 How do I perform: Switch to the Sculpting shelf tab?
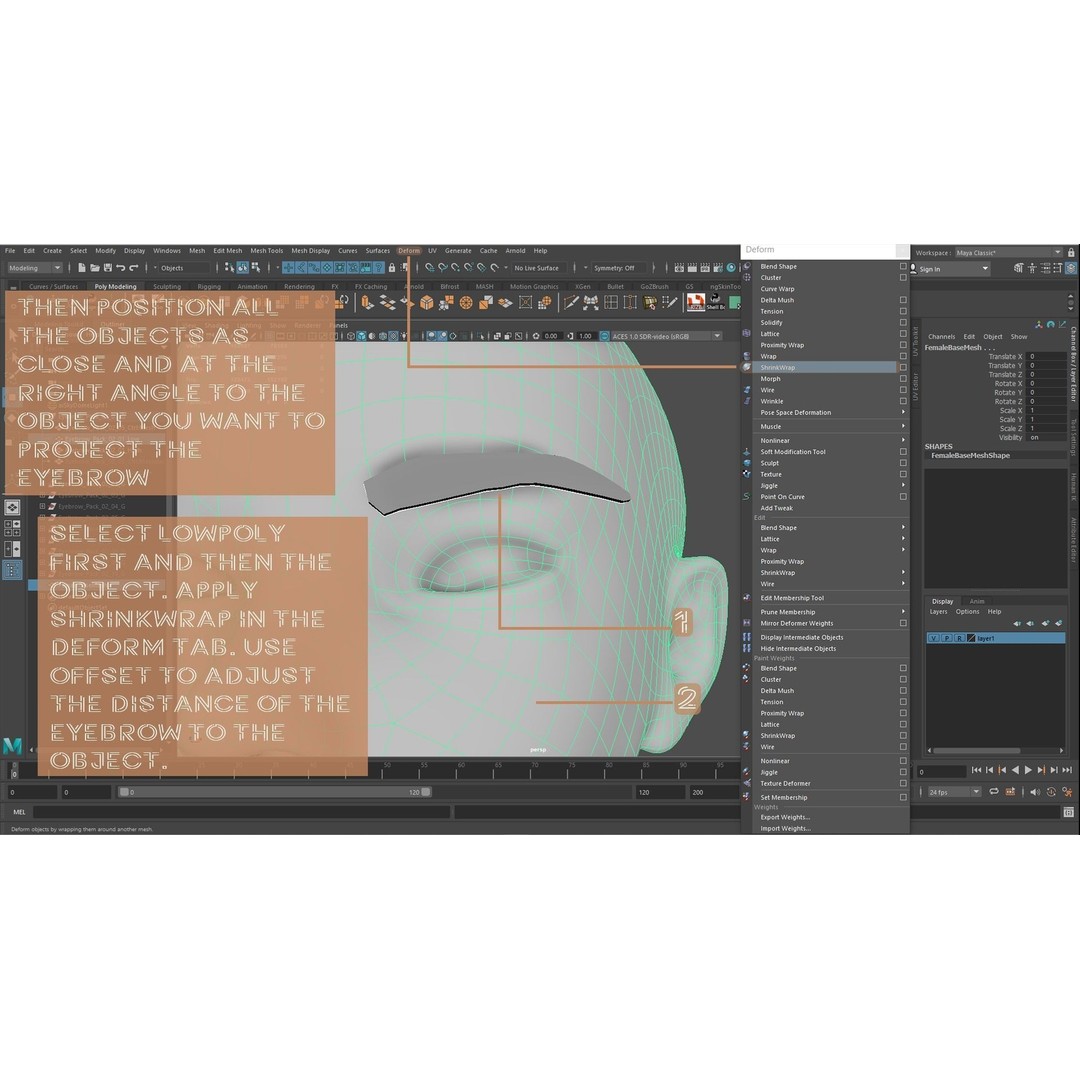click(x=167, y=287)
